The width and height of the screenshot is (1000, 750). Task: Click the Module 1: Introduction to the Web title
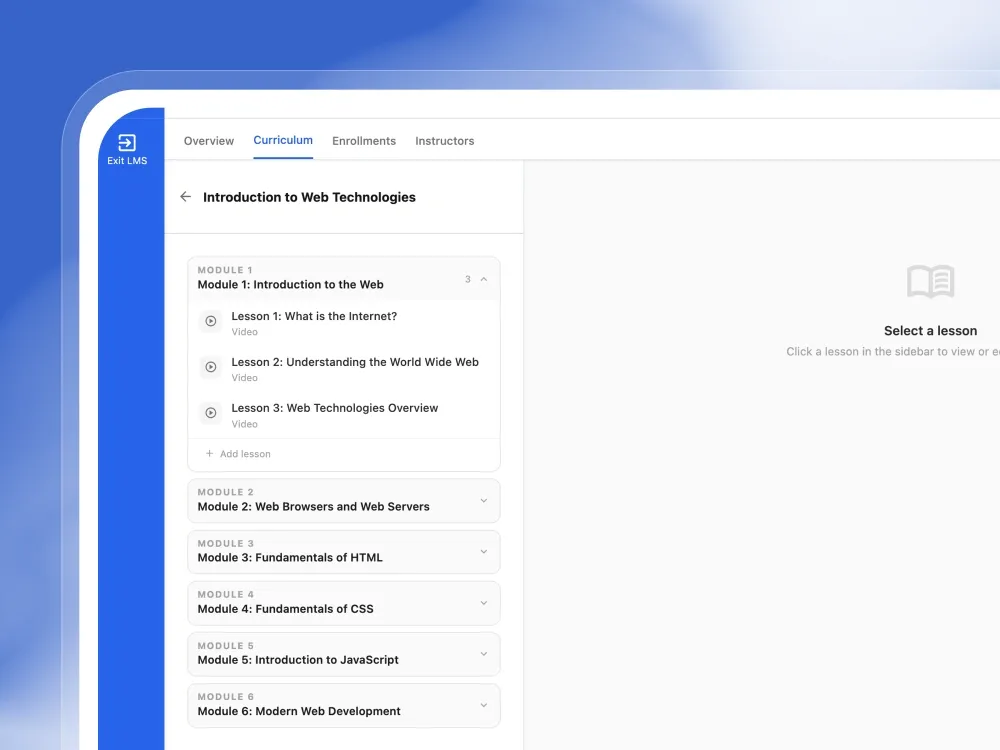click(x=290, y=284)
